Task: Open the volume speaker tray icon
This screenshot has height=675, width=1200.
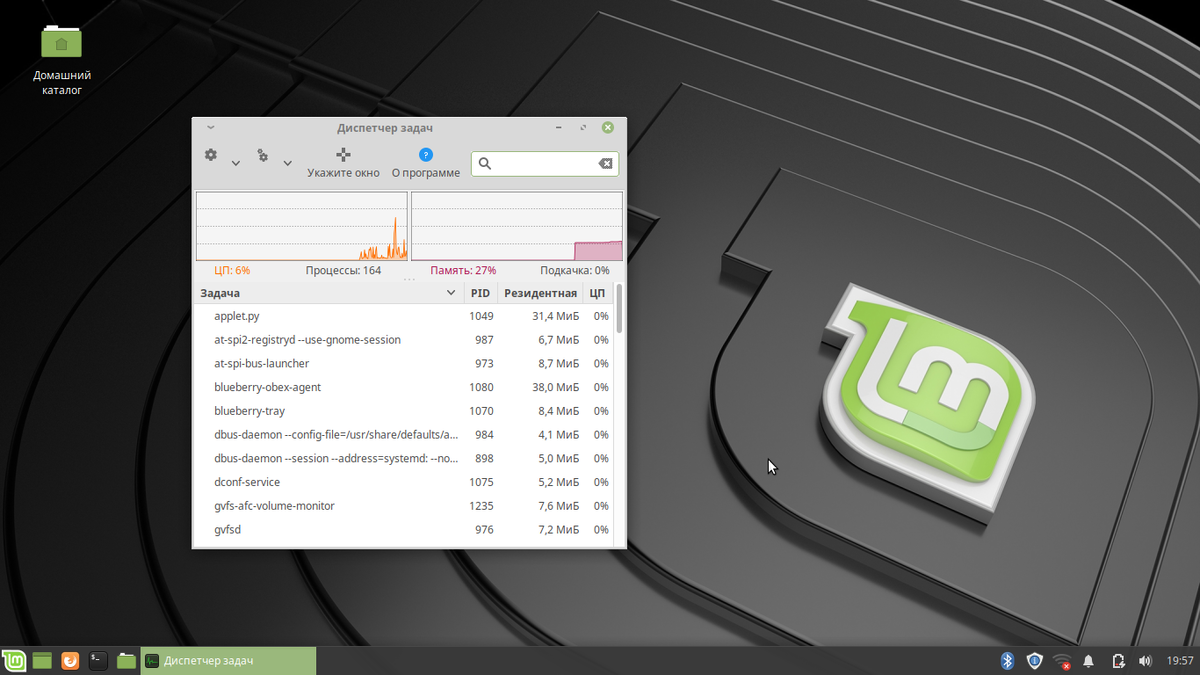Action: (1145, 661)
